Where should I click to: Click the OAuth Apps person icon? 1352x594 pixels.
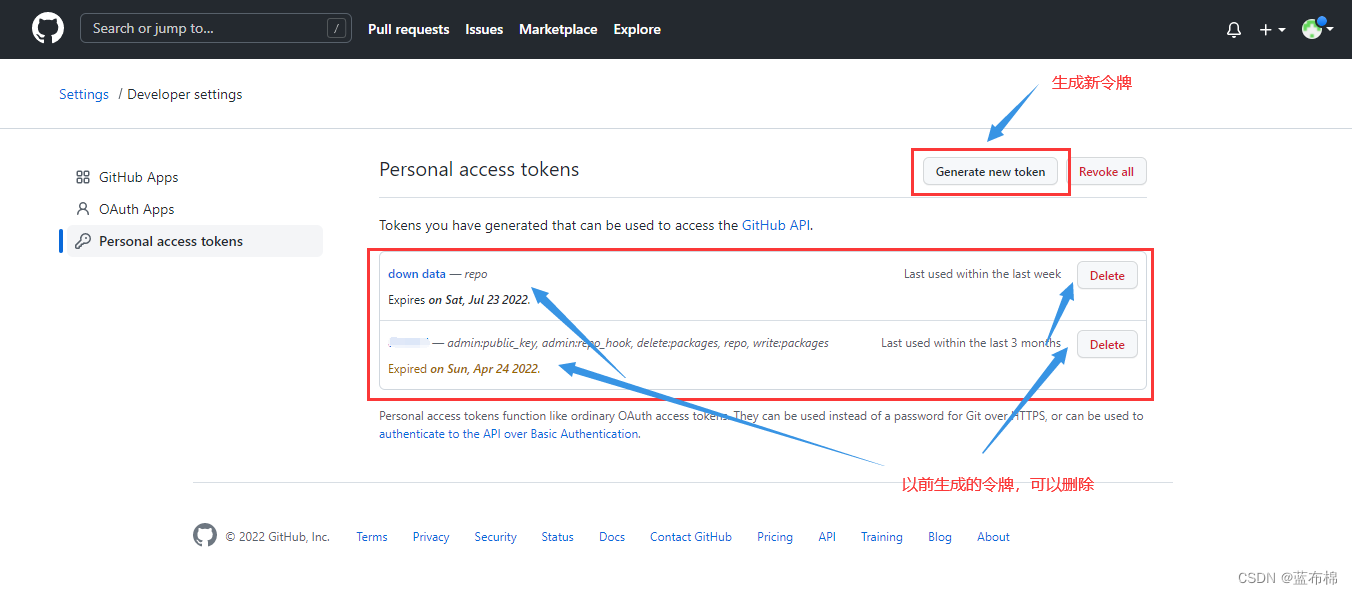point(83,209)
